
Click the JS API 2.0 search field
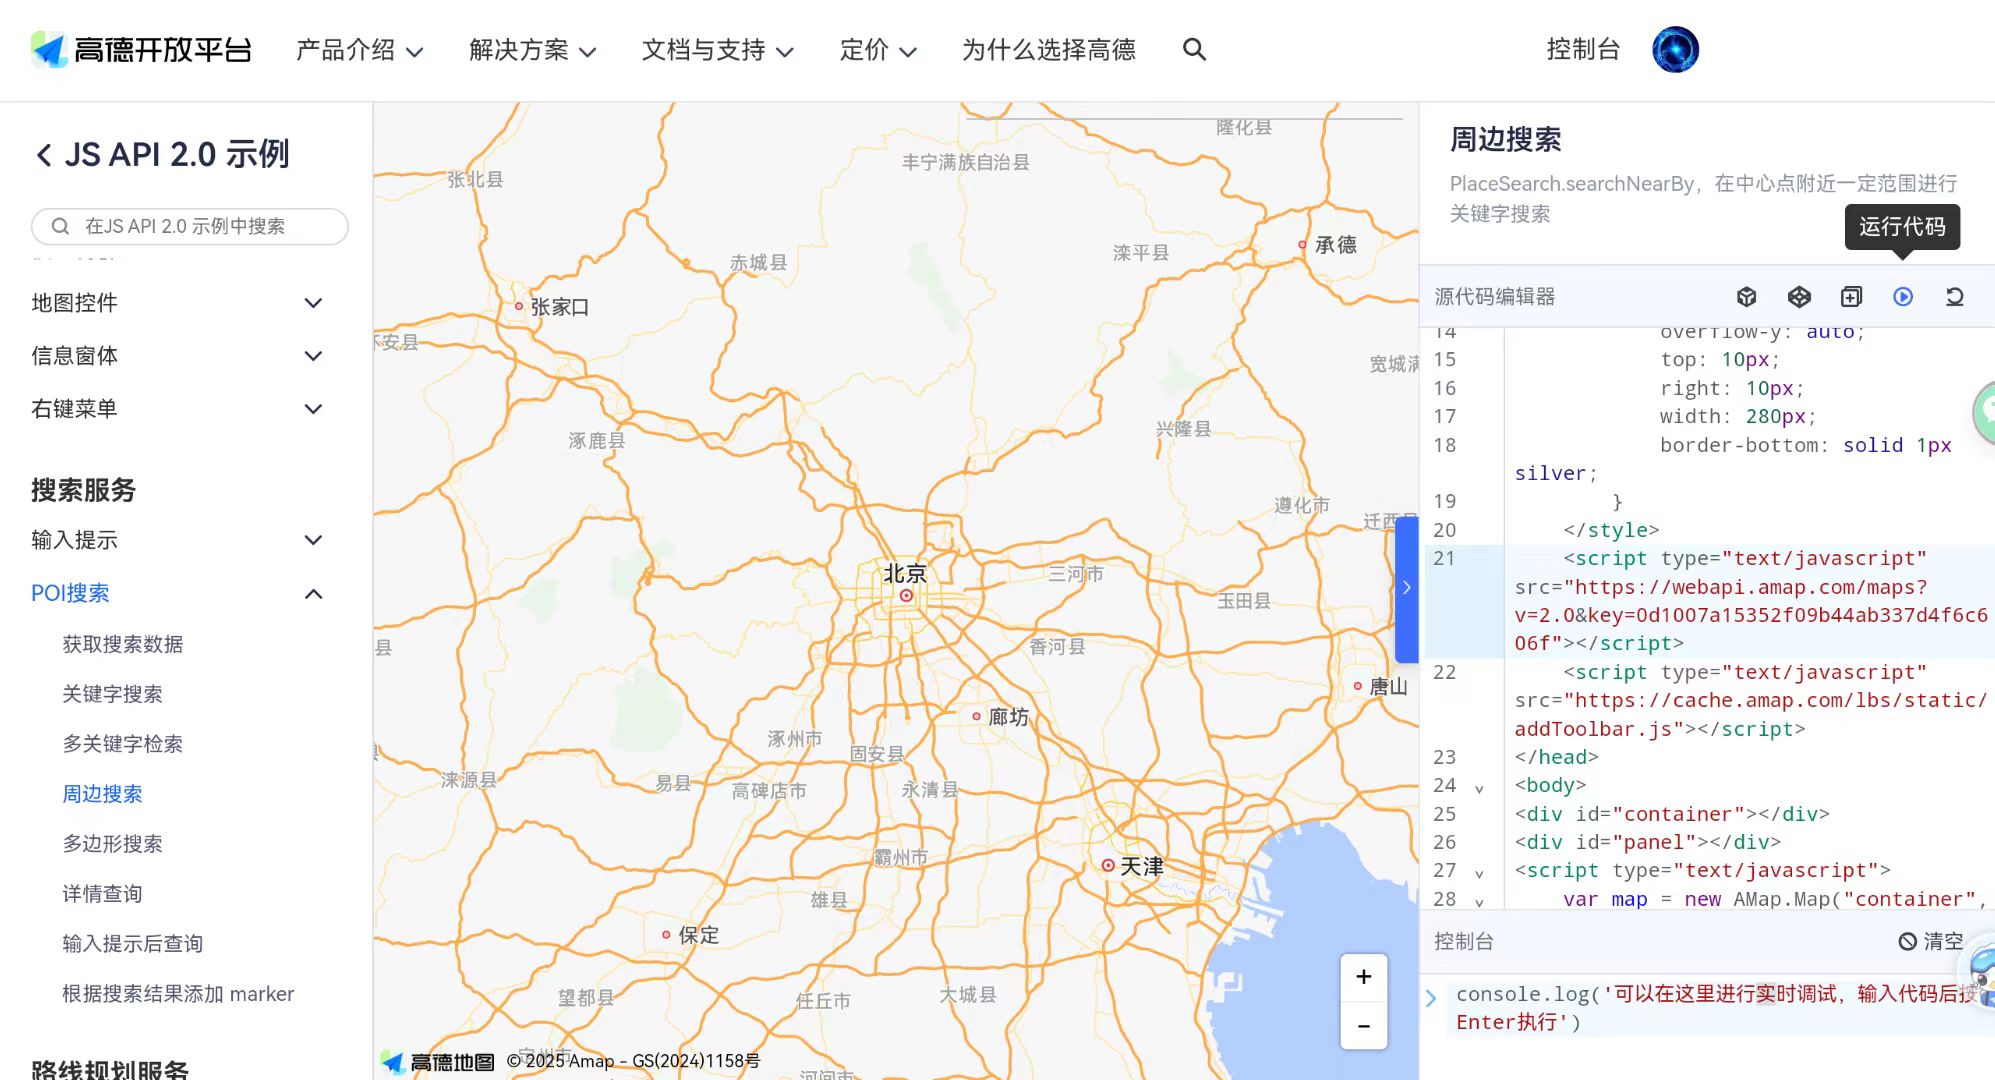click(x=190, y=227)
